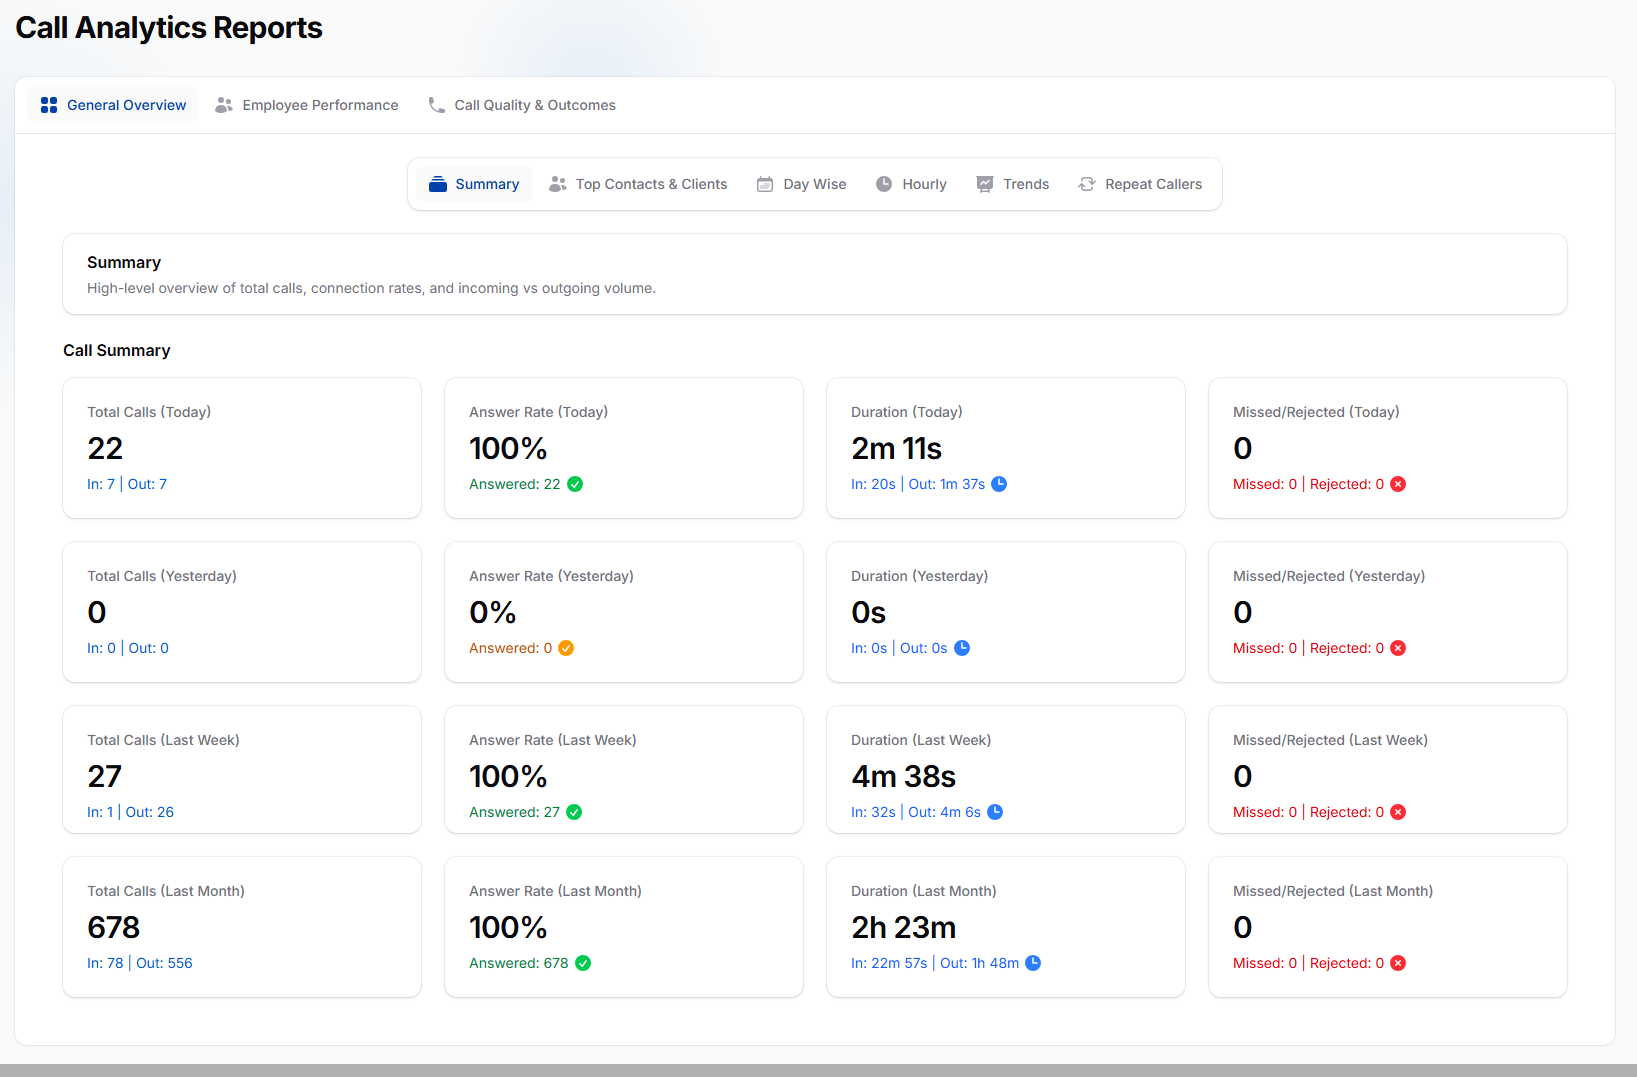Click the 'Call Analytics Reports' page title
This screenshot has width=1637, height=1077.
pyautogui.click(x=169, y=28)
